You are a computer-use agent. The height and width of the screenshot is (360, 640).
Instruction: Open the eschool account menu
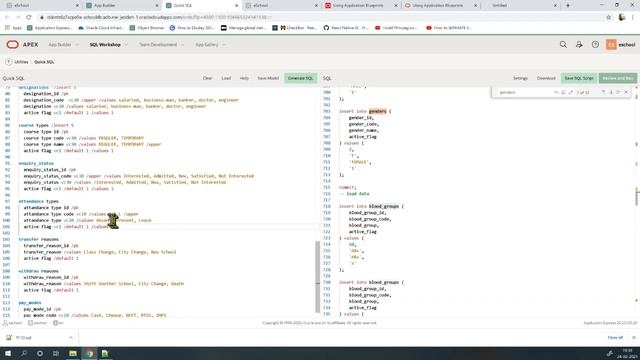pos(621,44)
